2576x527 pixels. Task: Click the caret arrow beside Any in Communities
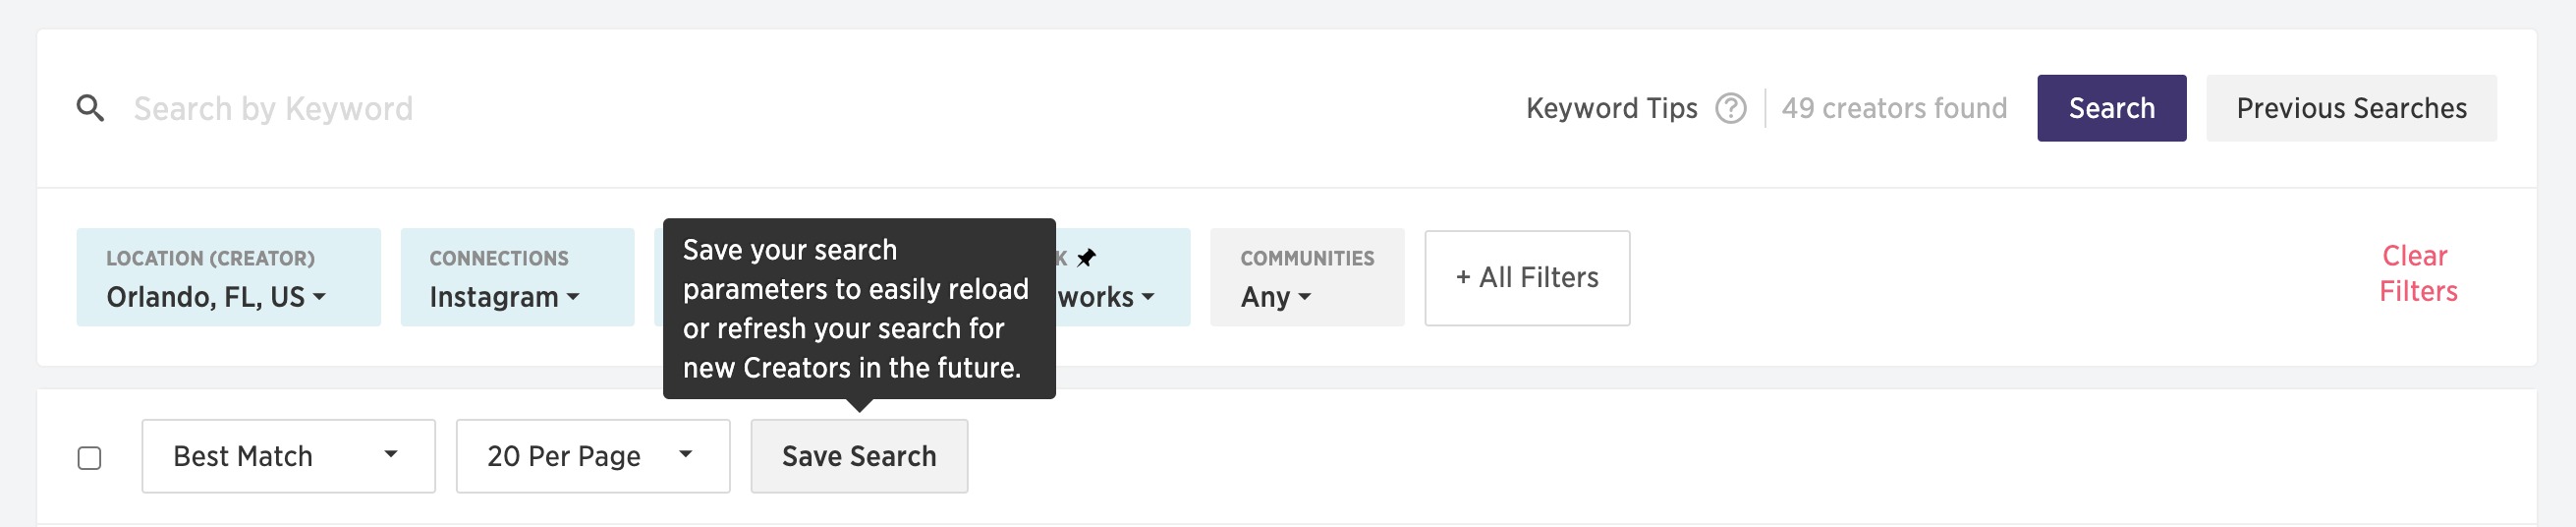pyautogui.click(x=1304, y=297)
